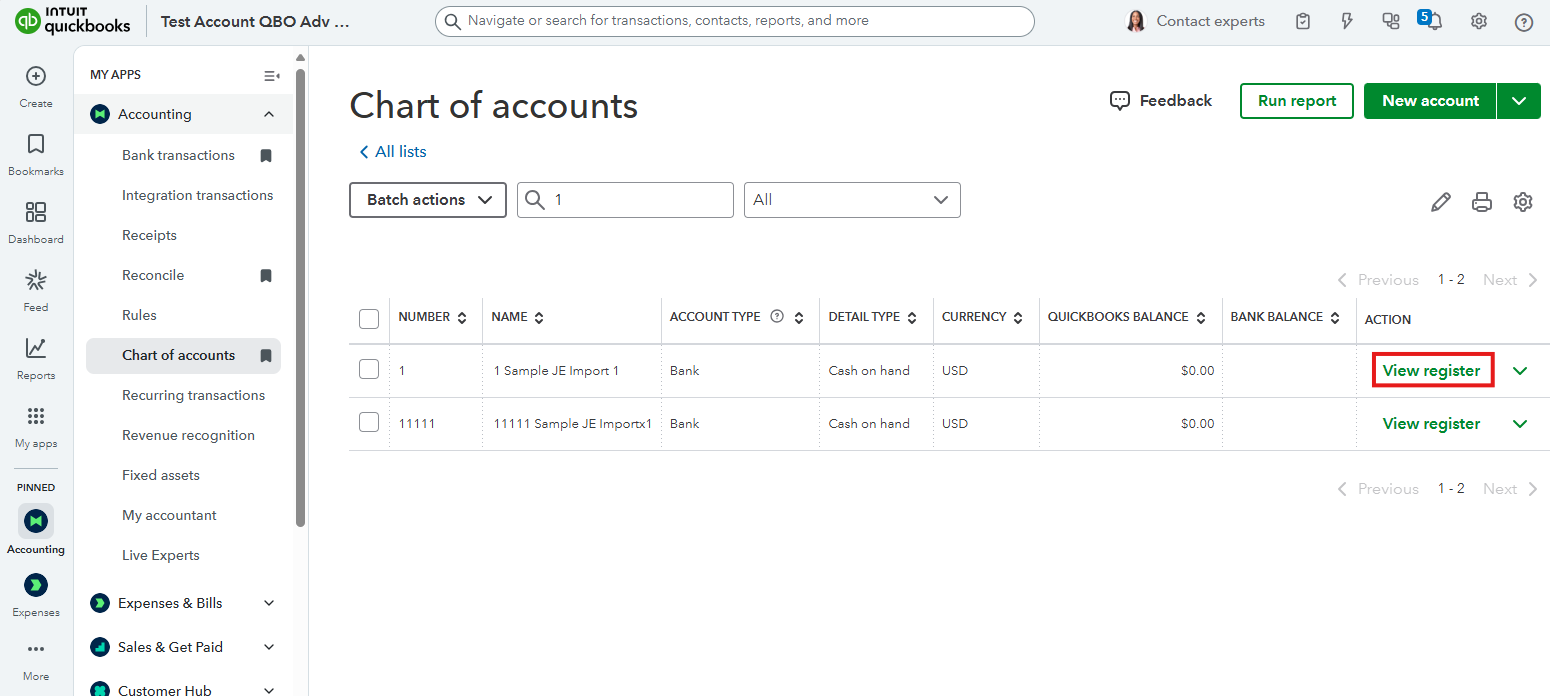Select Reconcile in Accounting menu
The height and width of the screenshot is (696, 1550).
click(x=153, y=275)
